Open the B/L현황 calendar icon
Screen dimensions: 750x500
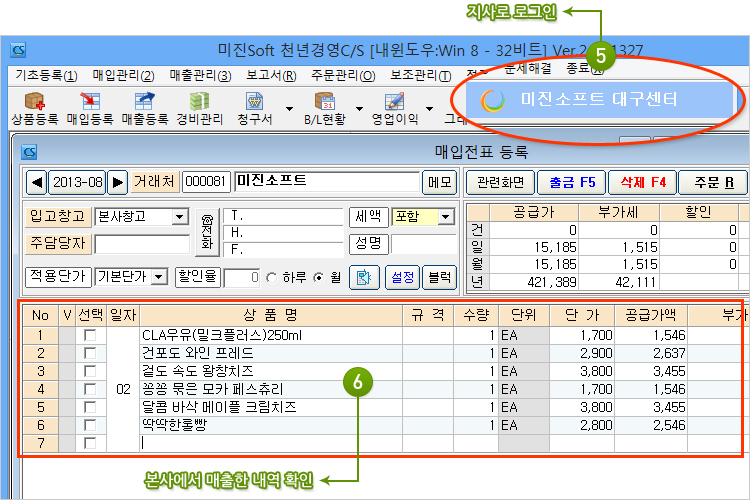click(x=325, y=101)
